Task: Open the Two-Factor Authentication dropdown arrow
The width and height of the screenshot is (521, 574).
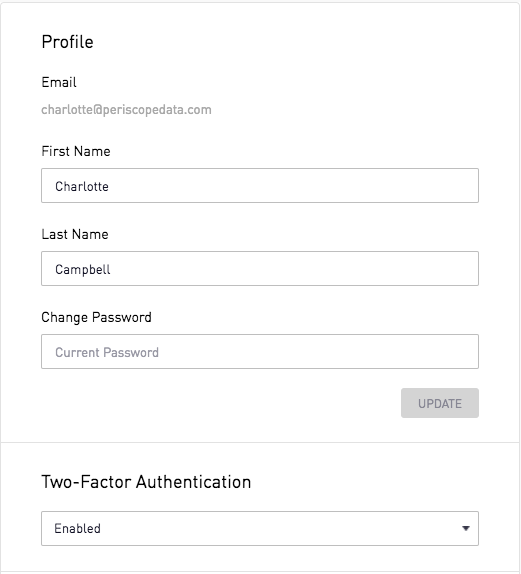Action: click(x=466, y=528)
